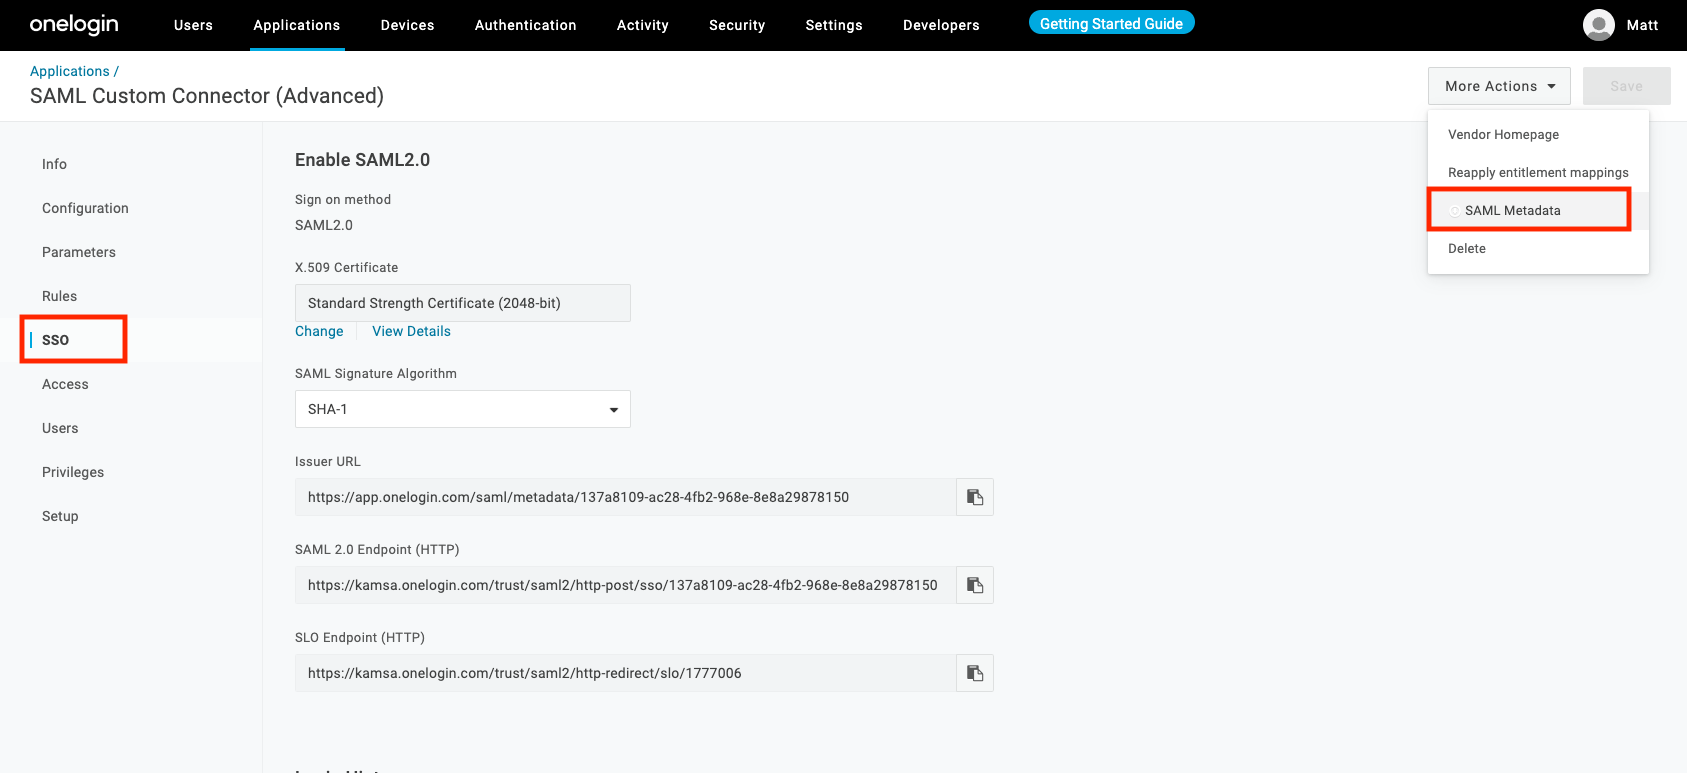Image resolution: width=1687 pixels, height=773 pixels.
Task: Switch to the Parameters sidebar tab
Action: coord(79,252)
